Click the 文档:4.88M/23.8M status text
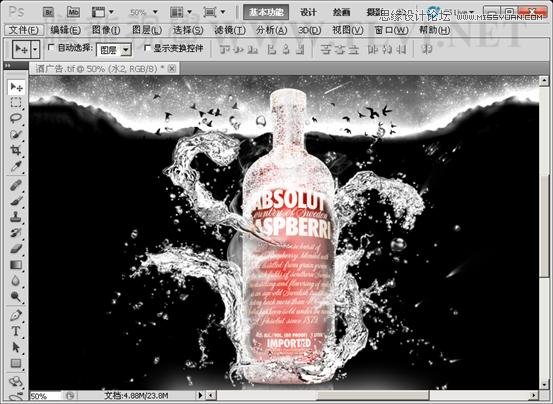This screenshot has height=404, width=553. click(136, 396)
